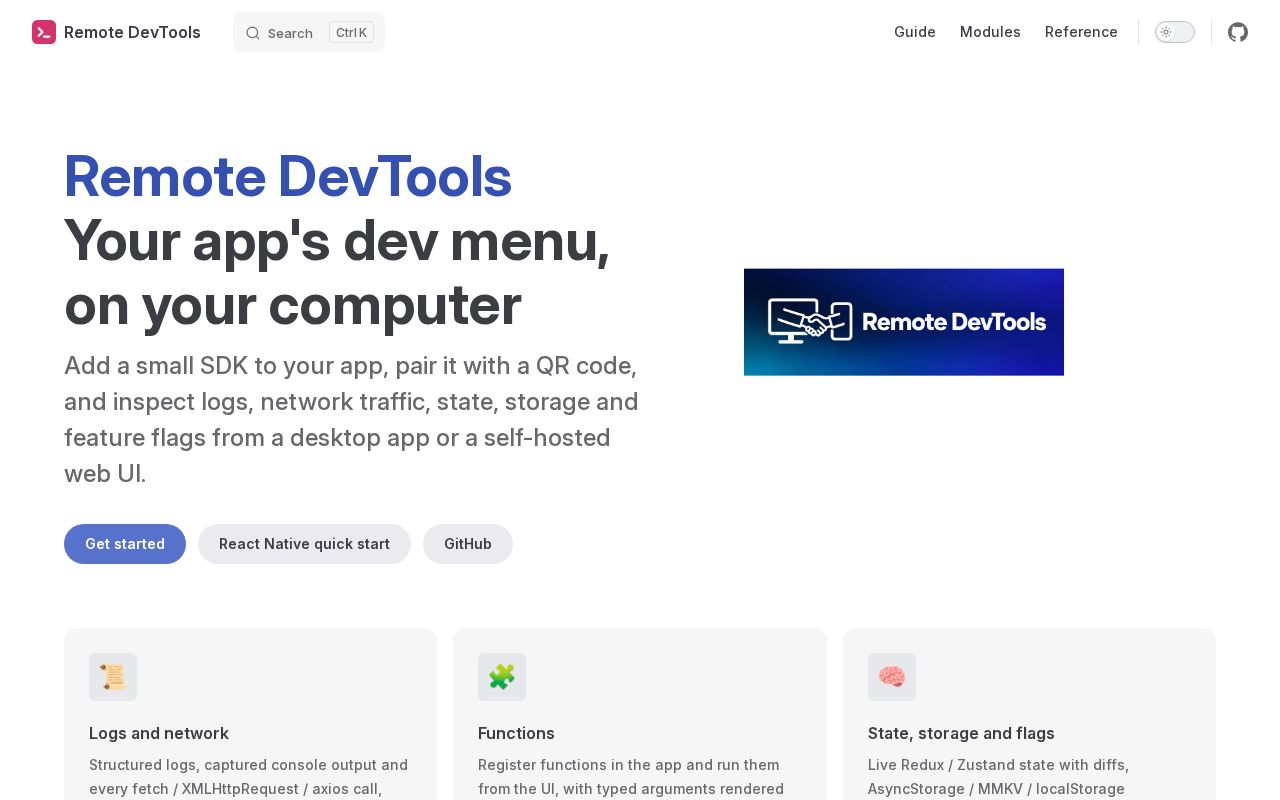Click 'Live Redux / Zustand state' description
Screen dimensions: 1280x800
click(x=998, y=777)
